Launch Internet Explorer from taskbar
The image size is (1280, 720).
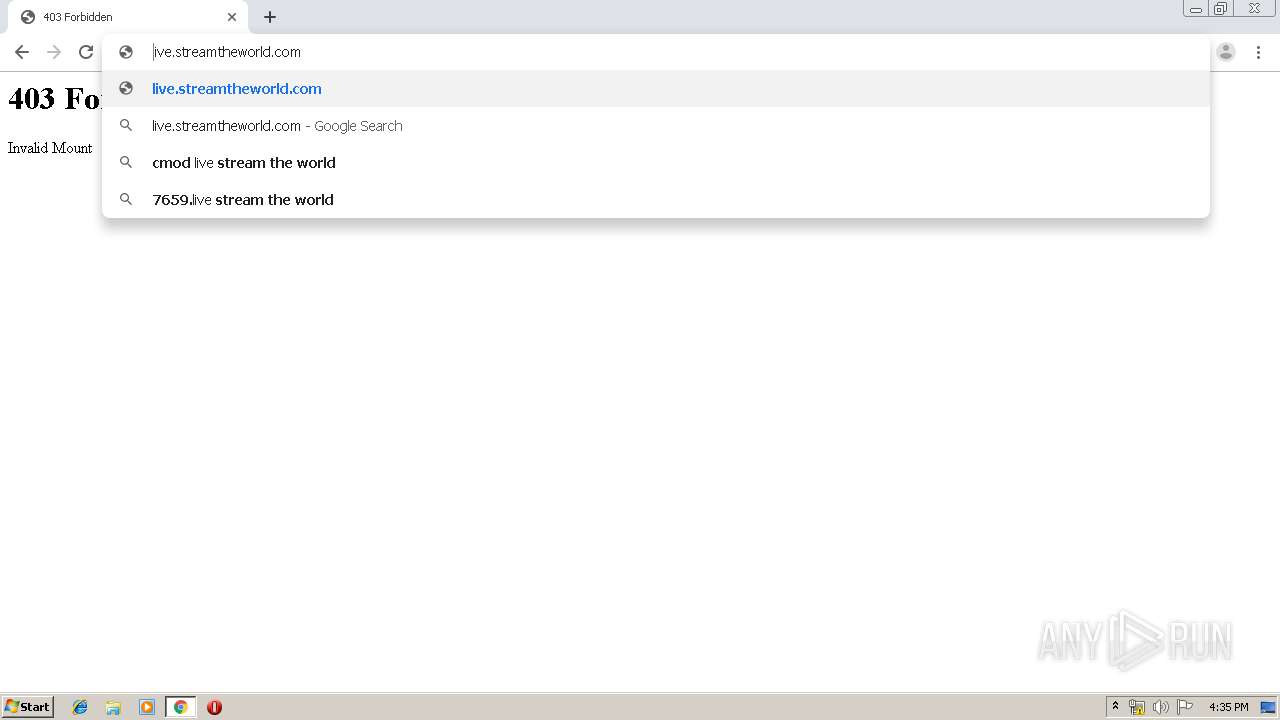tap(80, 707)
